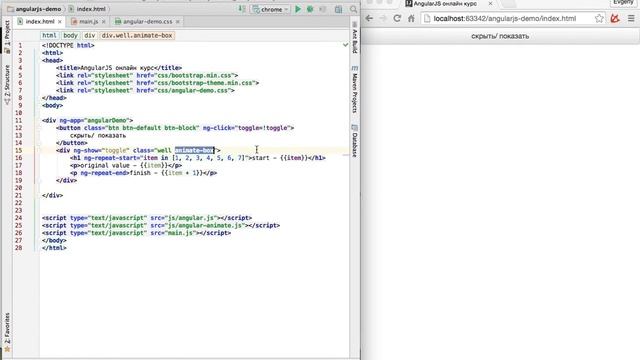Open the Chrome hamburger menu
The width and height of the screenshot is (640, 360).
pyautogui.click(x=631, y=18)
